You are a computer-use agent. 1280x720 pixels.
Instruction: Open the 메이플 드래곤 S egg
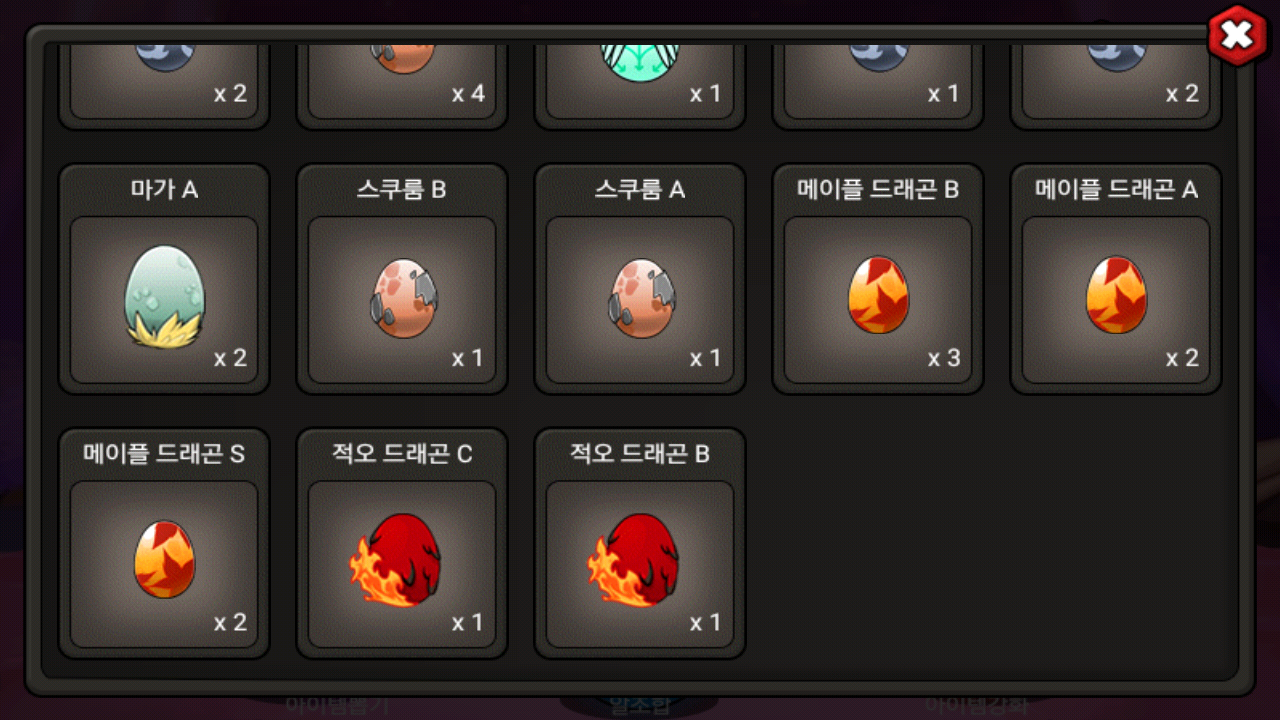pos(164,560)
